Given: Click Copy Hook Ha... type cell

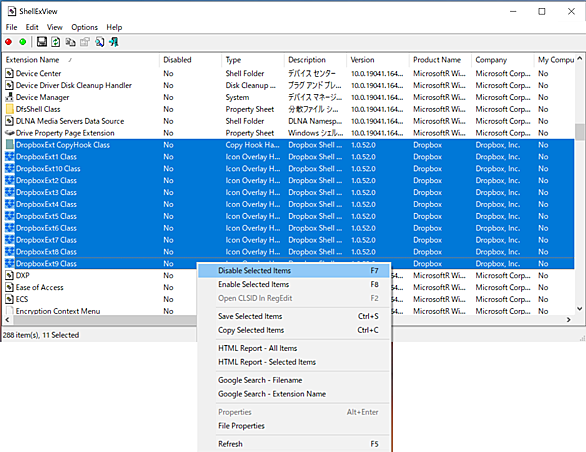Looking at the screenshot, I should click(252, 145).
